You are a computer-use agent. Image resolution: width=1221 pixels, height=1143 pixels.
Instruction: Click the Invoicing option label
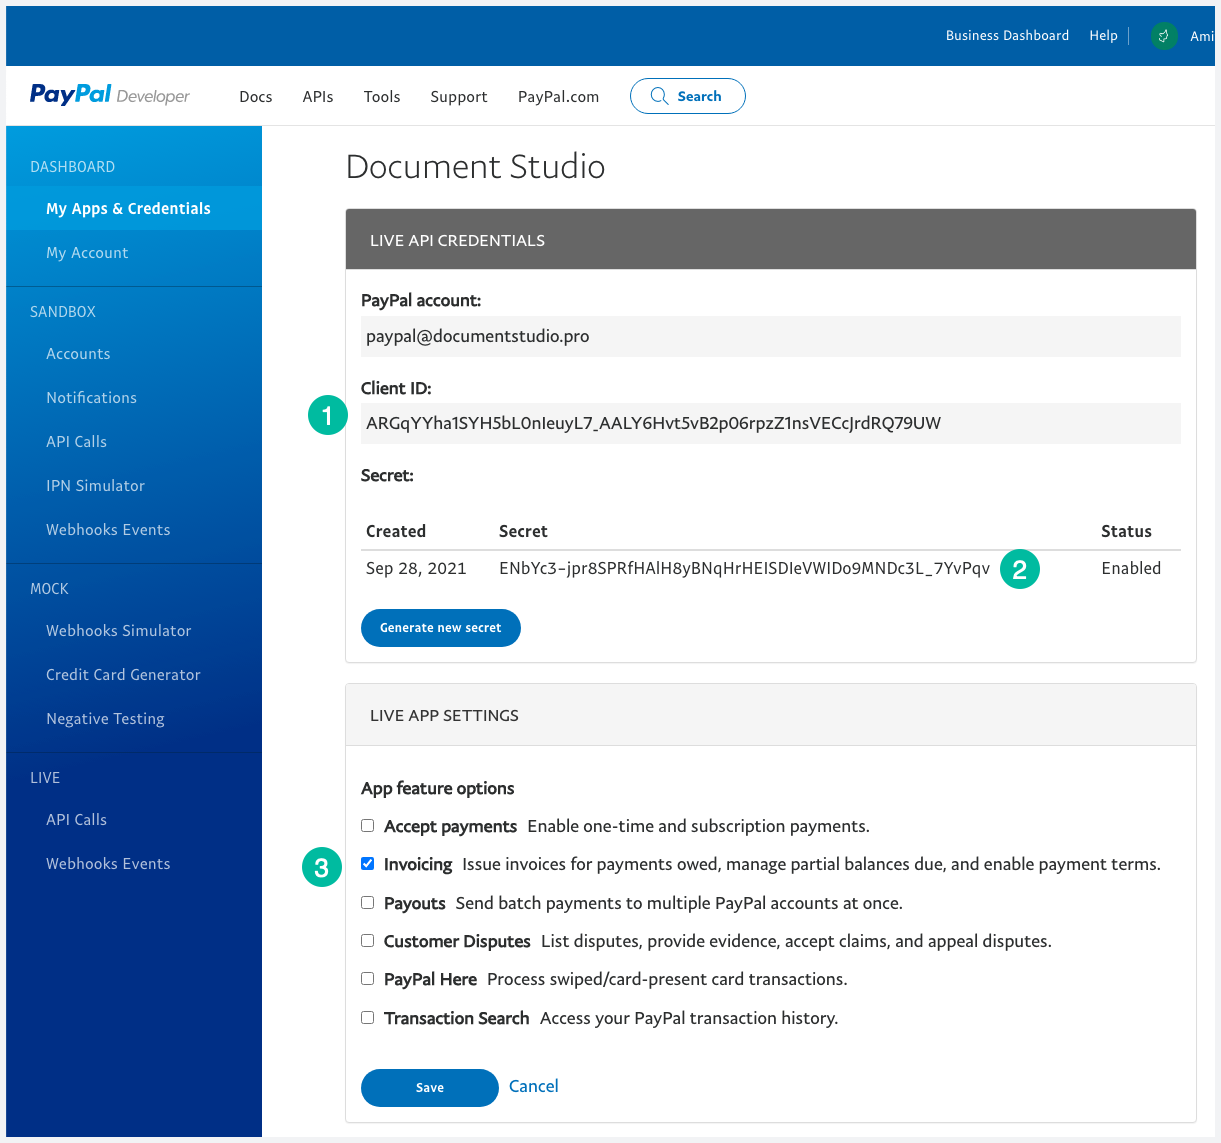(x=418, y=865)
